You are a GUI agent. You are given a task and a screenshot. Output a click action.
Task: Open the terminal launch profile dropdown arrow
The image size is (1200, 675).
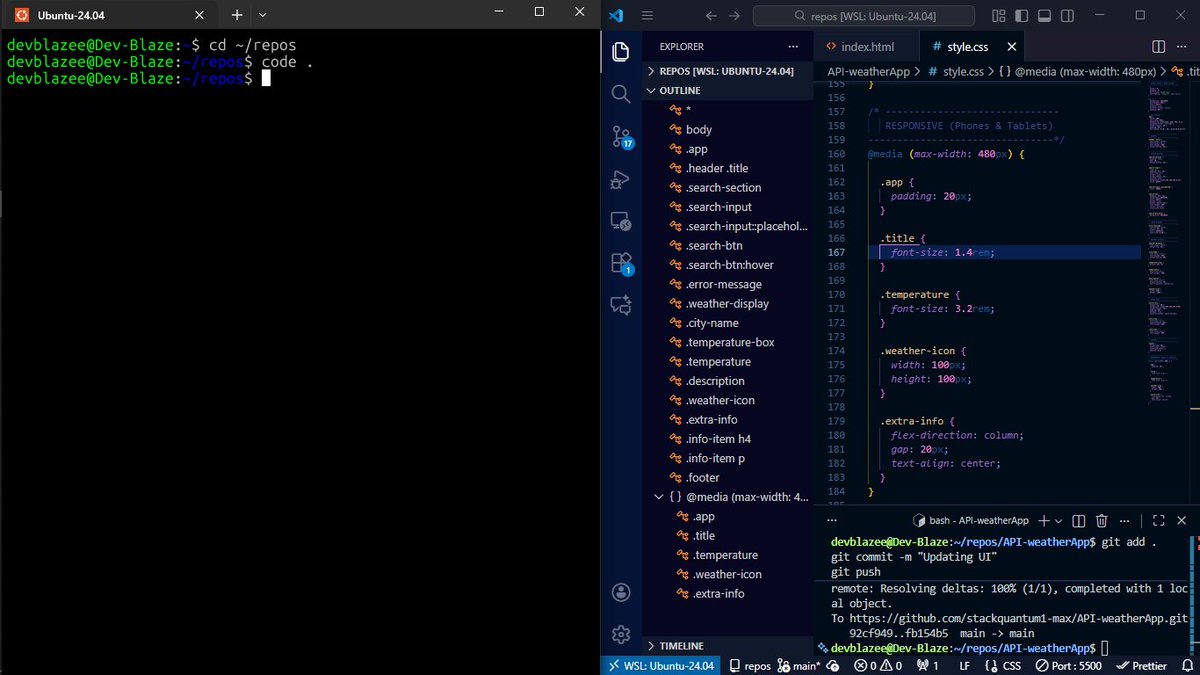tap(1058, 520)
